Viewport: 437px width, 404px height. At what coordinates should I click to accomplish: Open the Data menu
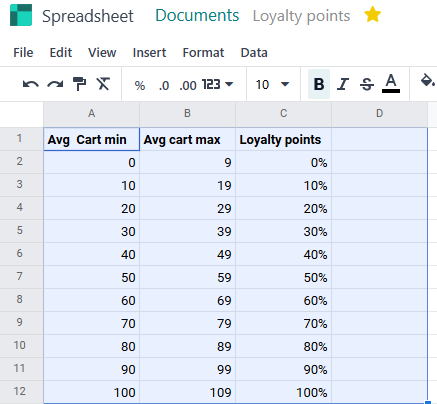(x=254, y=53)
